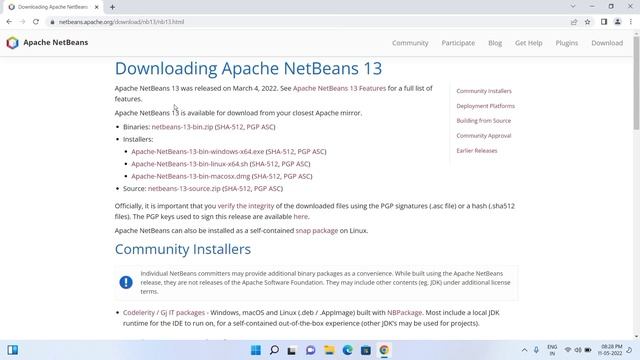Open the PGP keys 'here' link
This screenshot has width=640, height=360.
coord(300,217)
